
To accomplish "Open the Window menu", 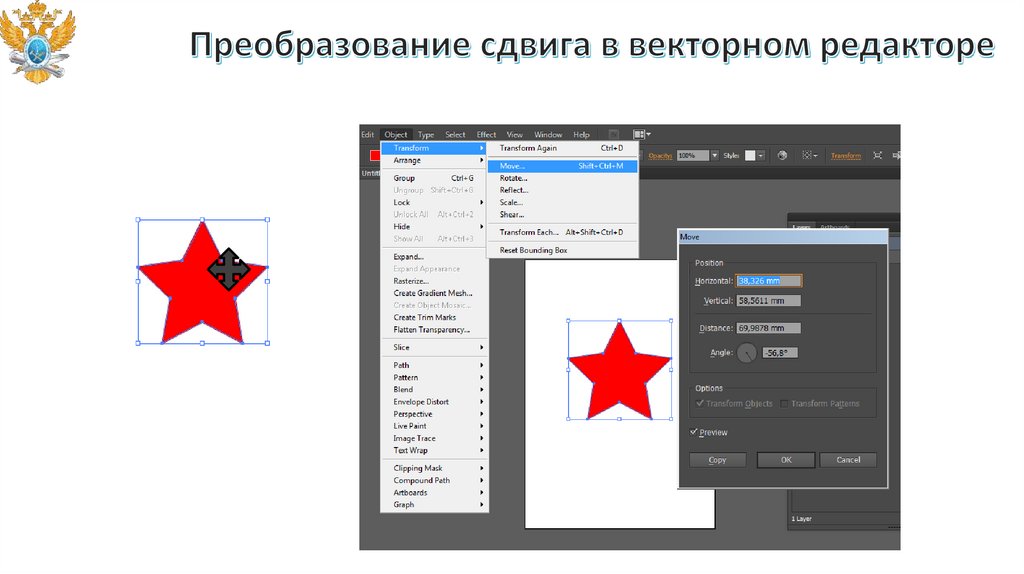I will 548,135.
